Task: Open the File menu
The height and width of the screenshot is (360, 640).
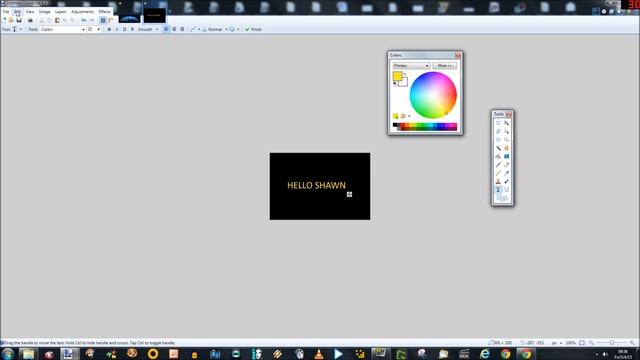Action: 6,12
